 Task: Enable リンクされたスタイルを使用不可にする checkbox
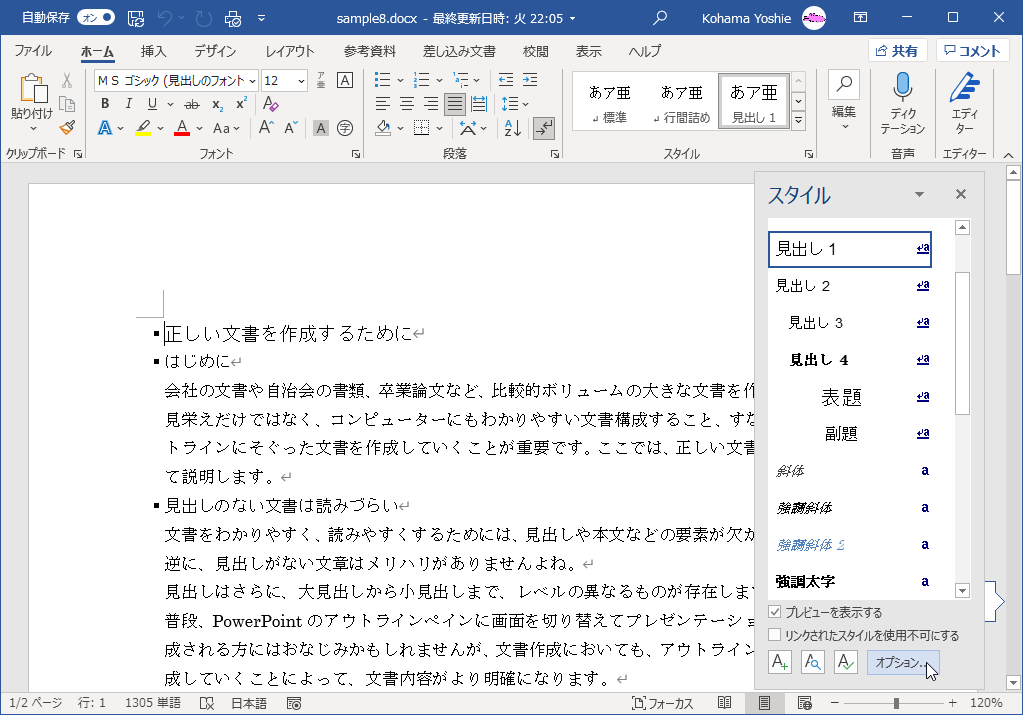coord(775,635)
